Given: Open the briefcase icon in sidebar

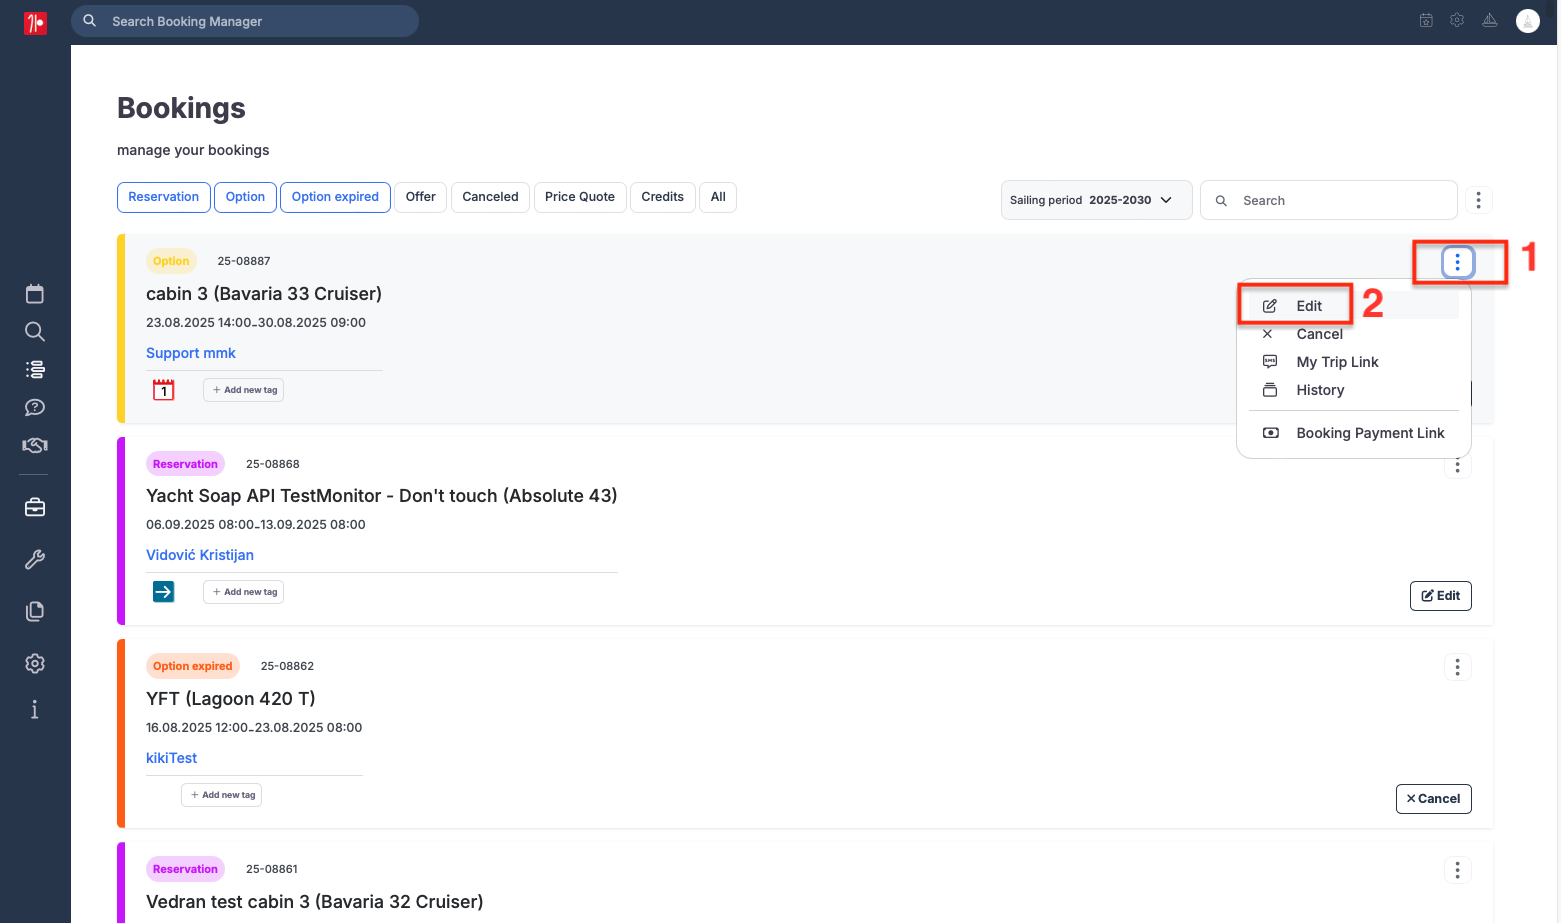Looking at the screenshot, I should (x=35, y=508).
